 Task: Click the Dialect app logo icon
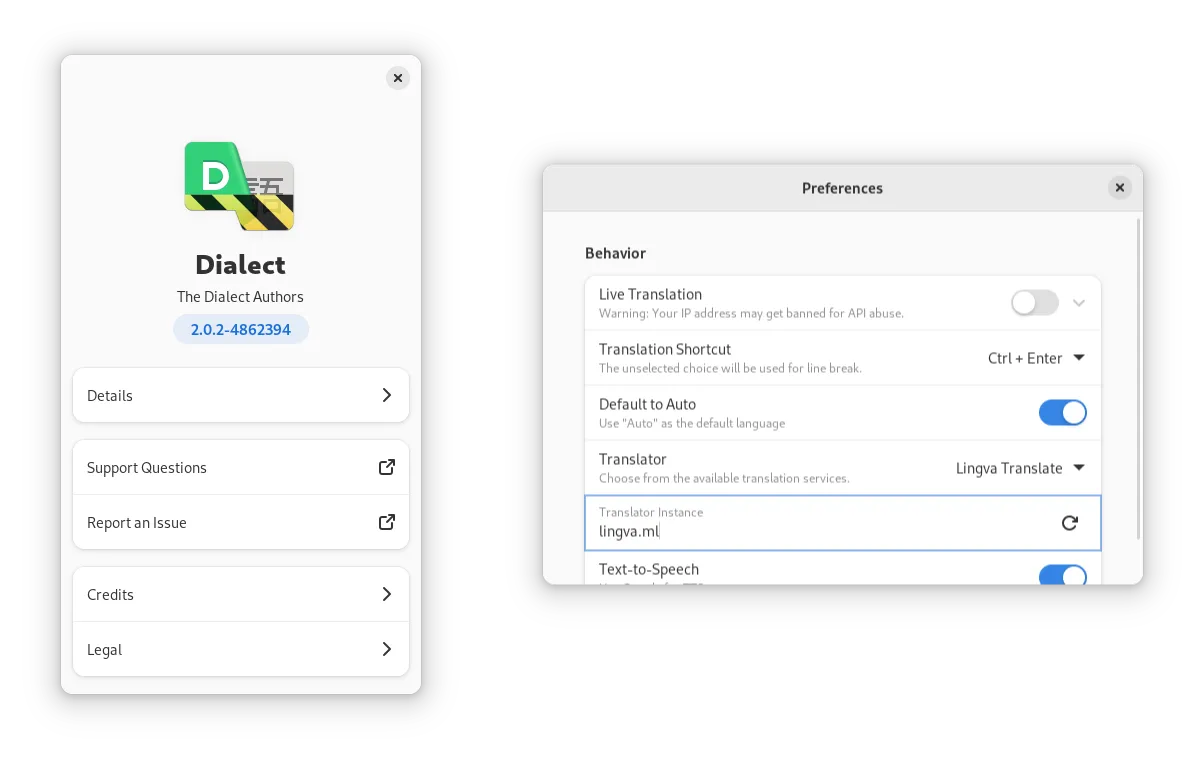click(x=240, y=186)
